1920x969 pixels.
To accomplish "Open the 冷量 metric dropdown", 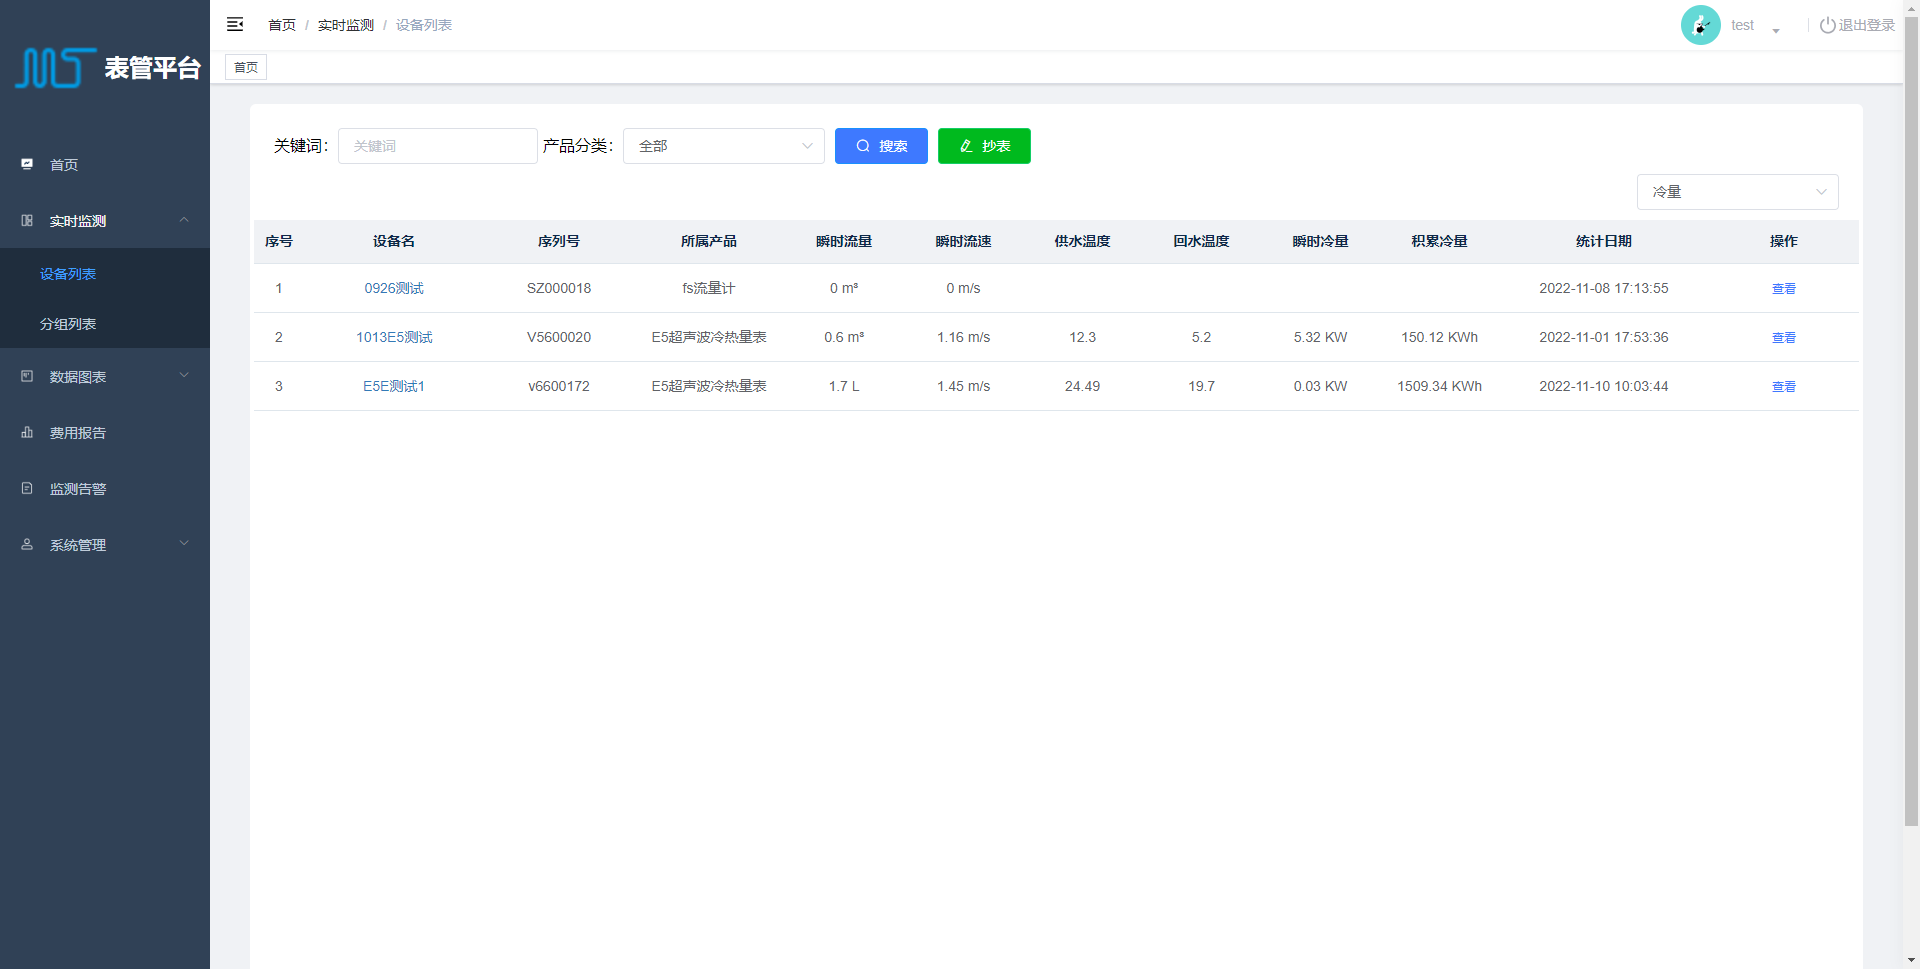I will click(x=1737, y=192).
